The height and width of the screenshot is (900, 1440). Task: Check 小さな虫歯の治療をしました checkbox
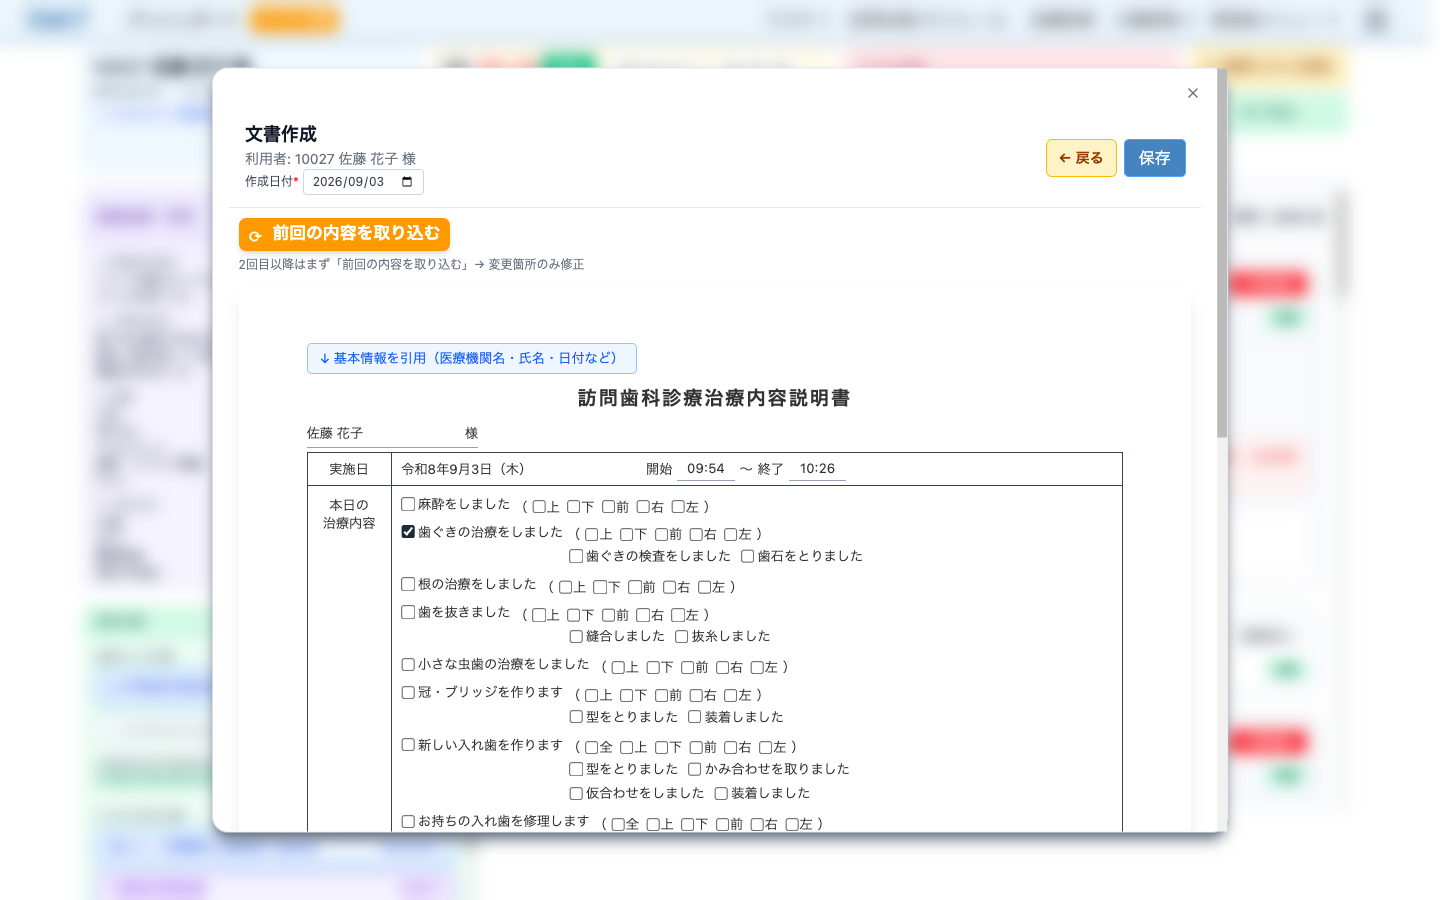pyautogui.click(x=408, y=664)
